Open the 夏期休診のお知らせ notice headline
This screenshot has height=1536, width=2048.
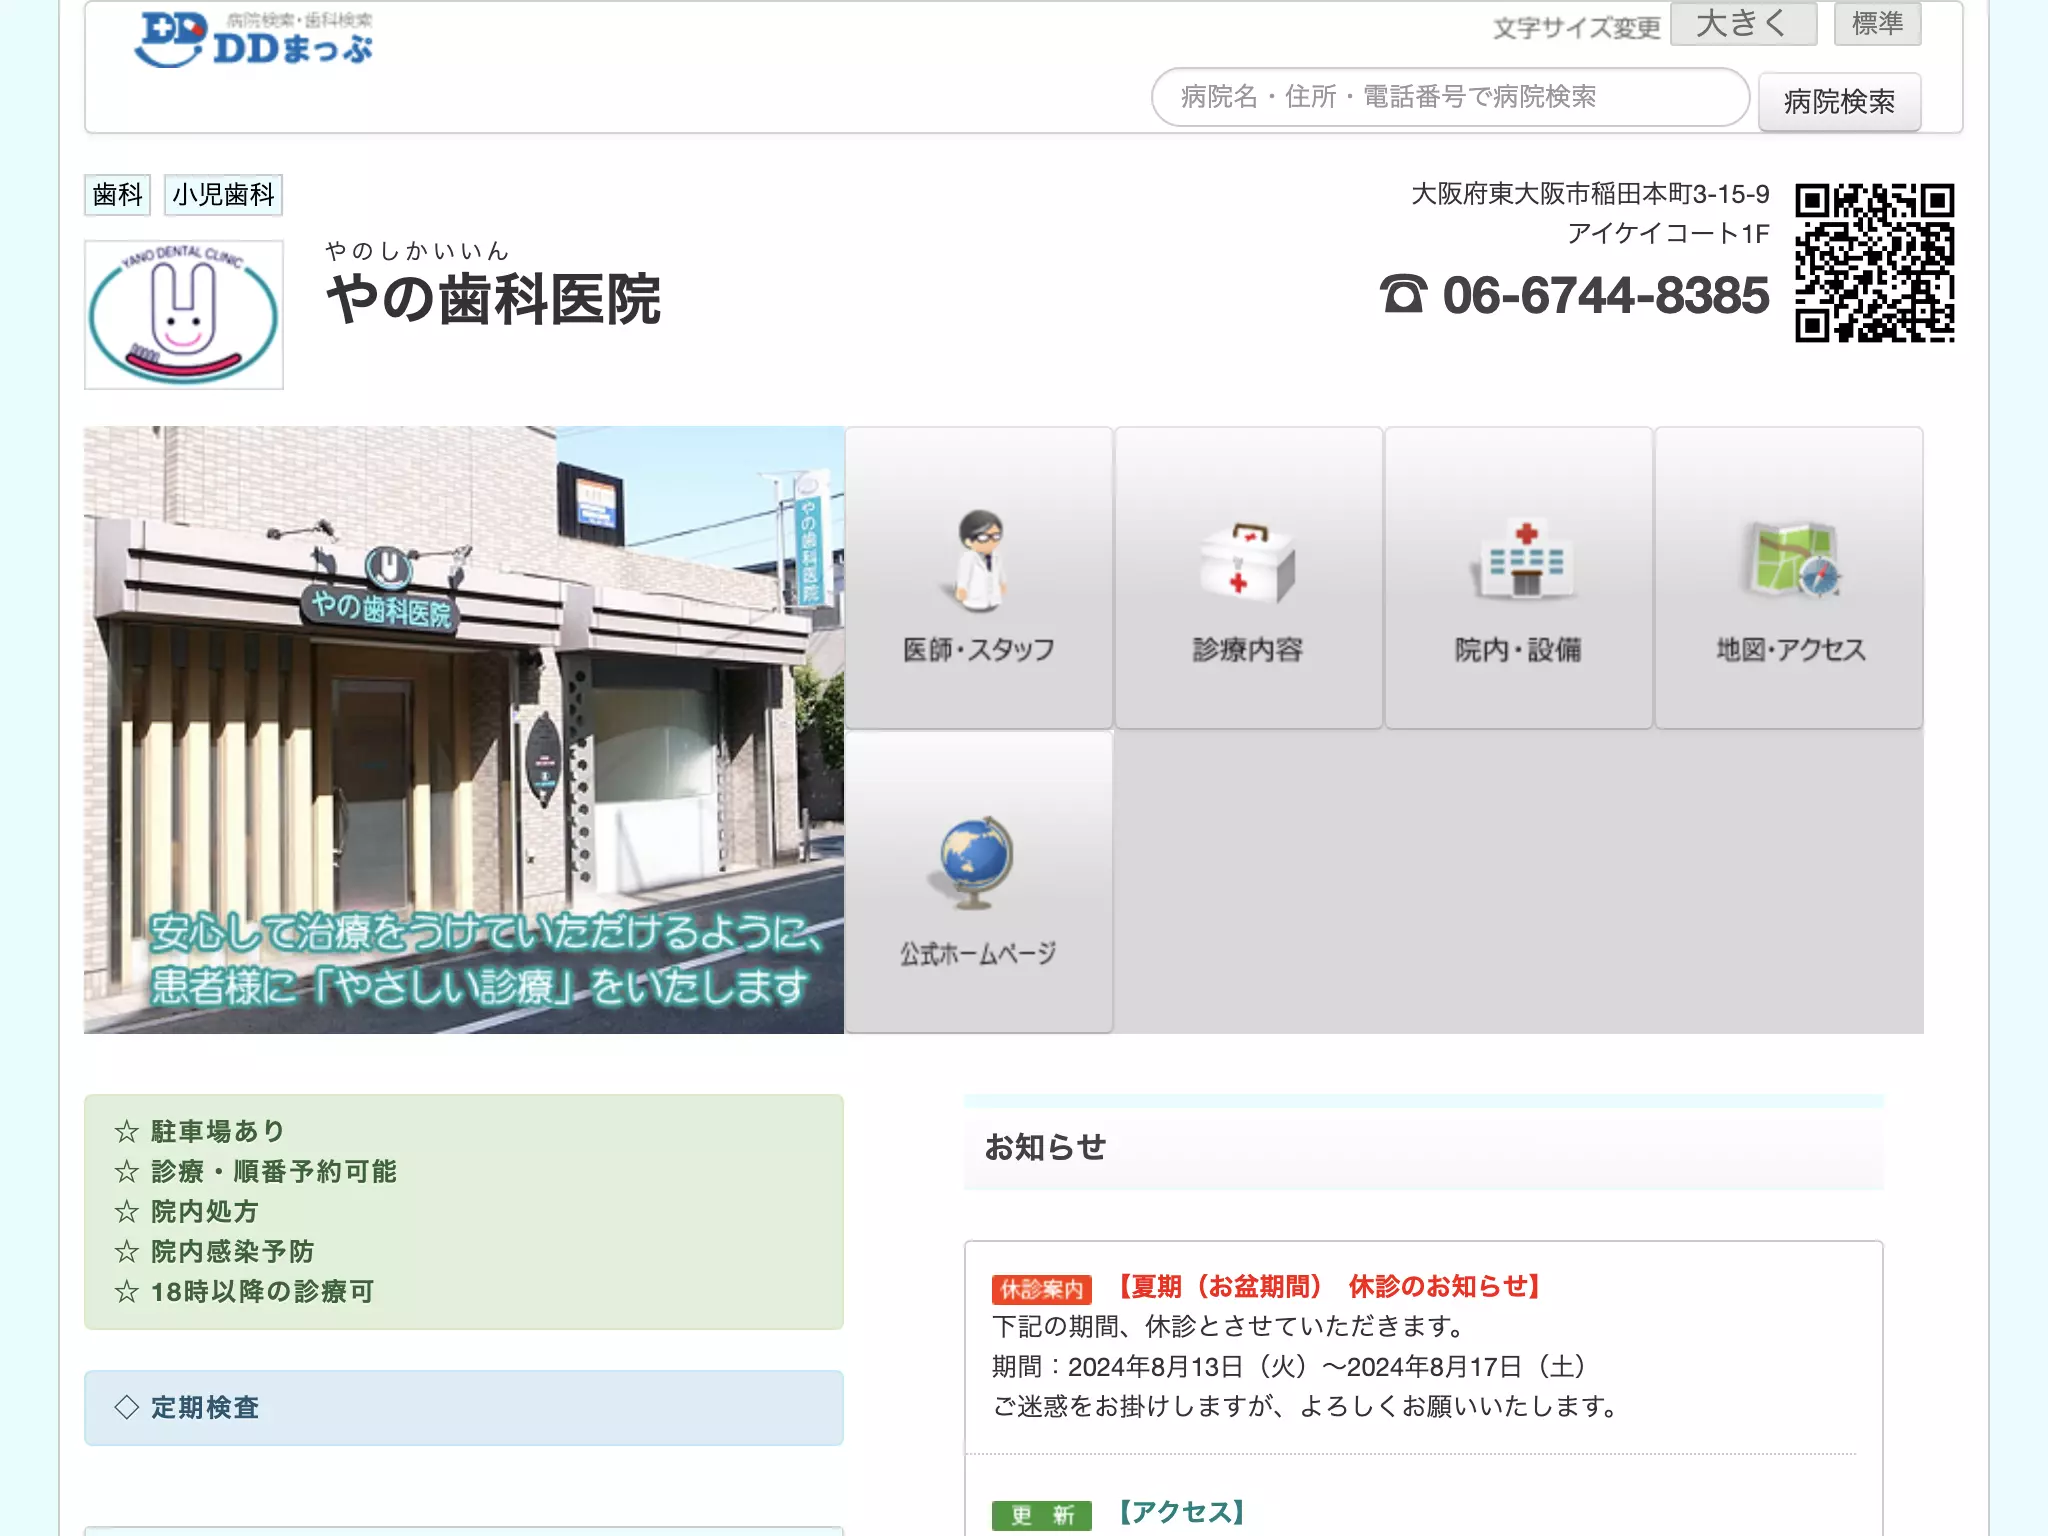[x=1327, y=1287]
